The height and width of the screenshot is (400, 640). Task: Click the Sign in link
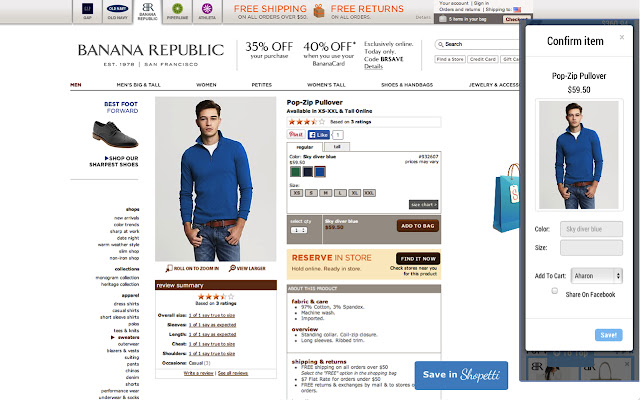click(481, 3)
